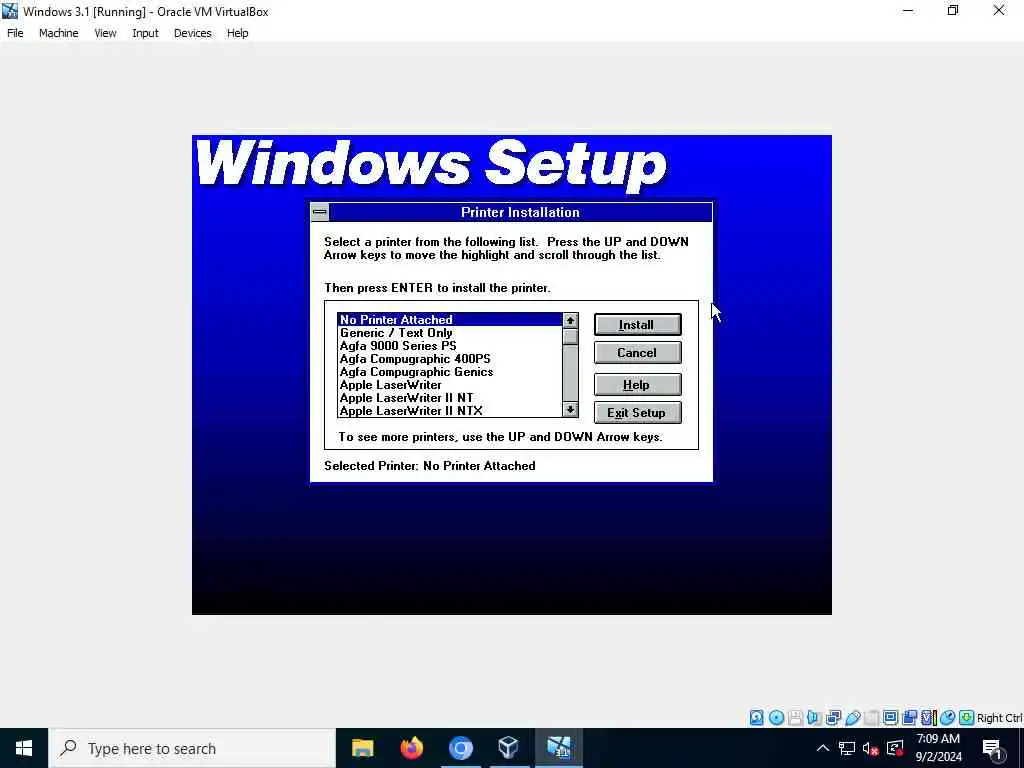The width and height of the screenshot is (1024, 768).
Task: Open the notification center icon
Action: [993, 749]
